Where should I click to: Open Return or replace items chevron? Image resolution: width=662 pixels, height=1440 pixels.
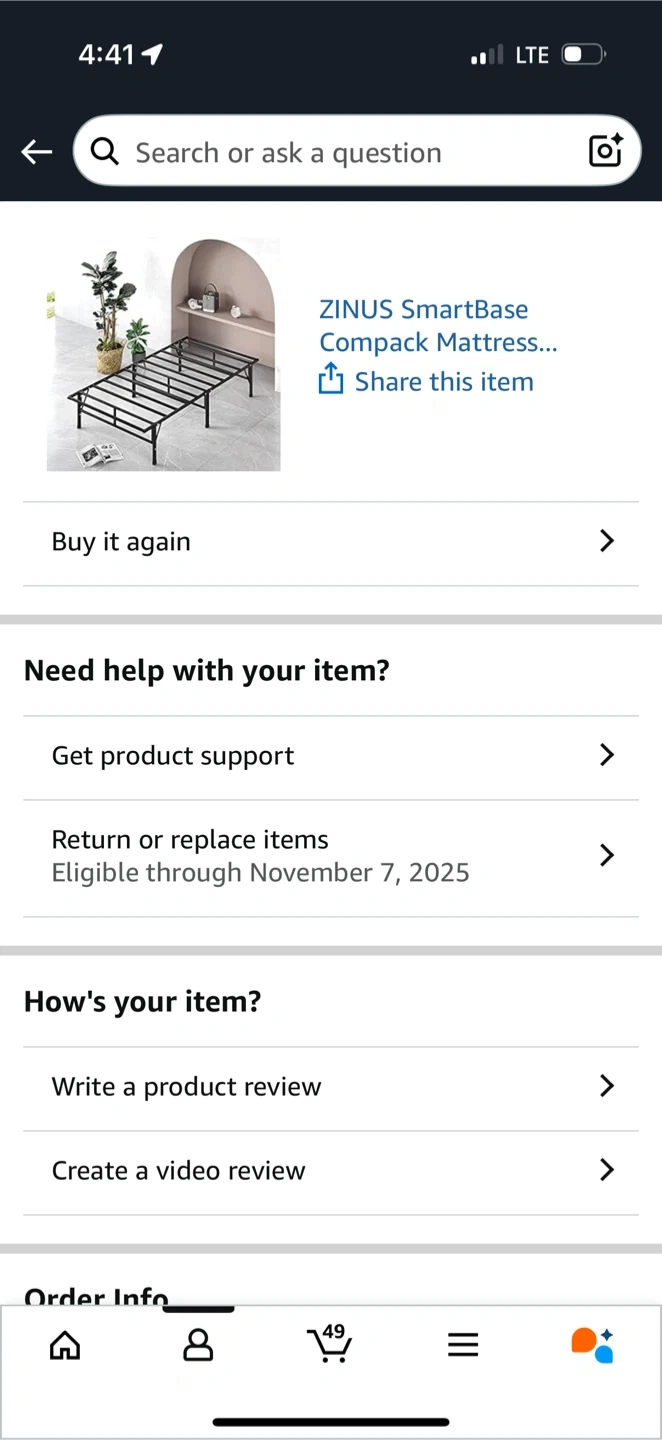coord(606,855)
